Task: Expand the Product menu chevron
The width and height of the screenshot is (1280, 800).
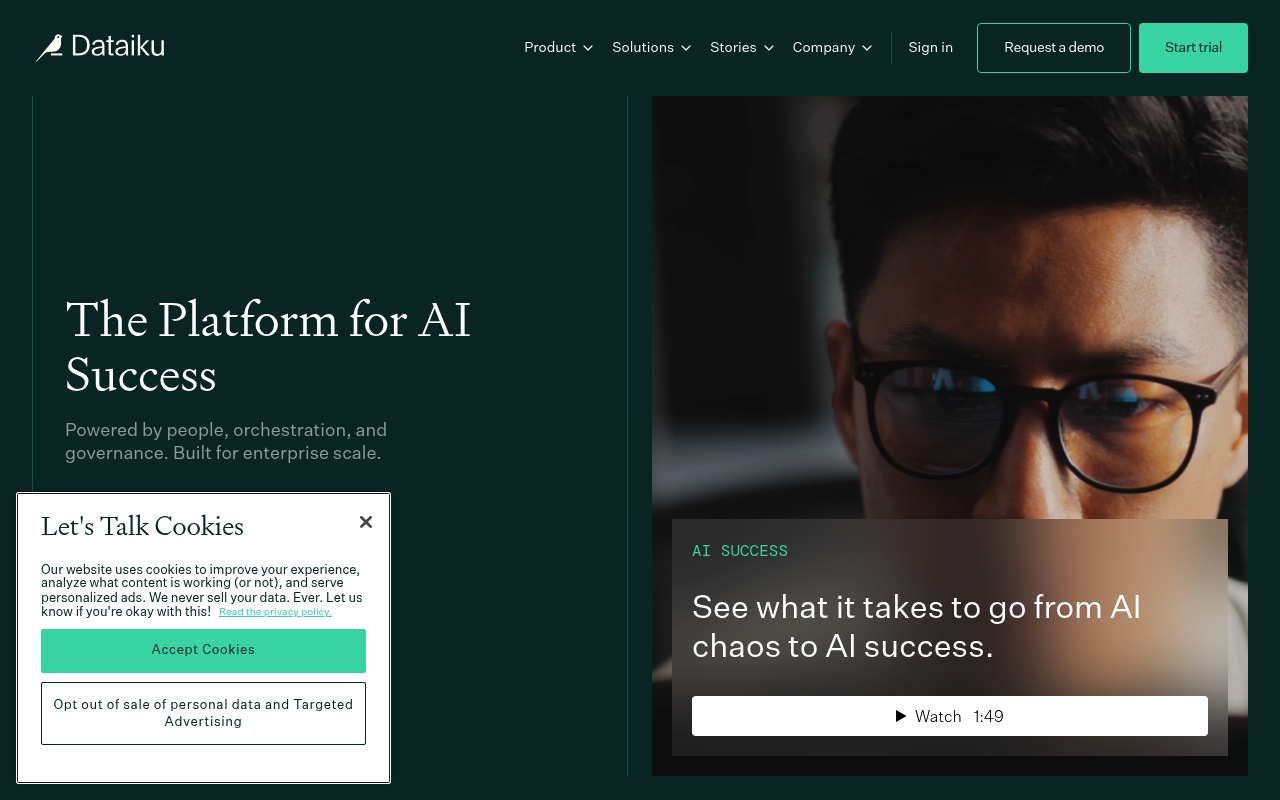Action: click(588, 48)
